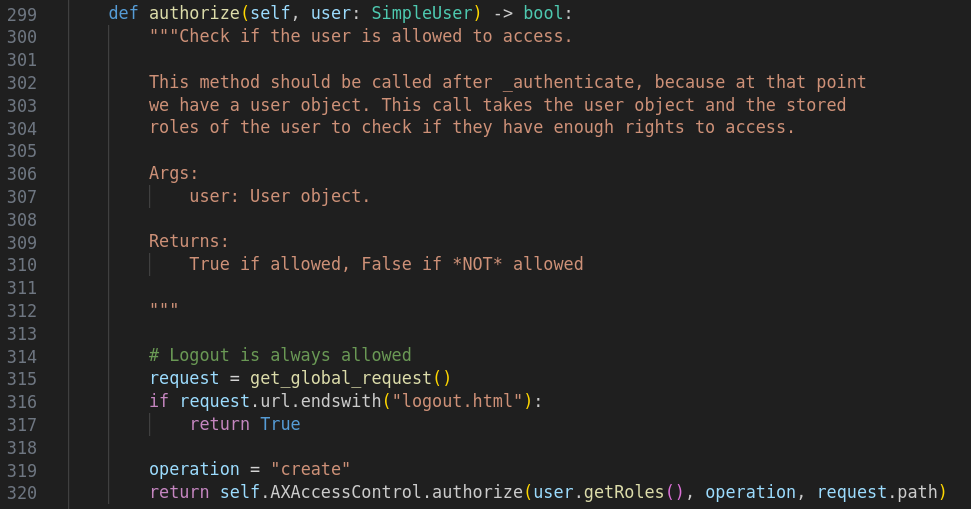Click line number 299 in the gutter
The image size is (971, 509).
click(22, 14)
